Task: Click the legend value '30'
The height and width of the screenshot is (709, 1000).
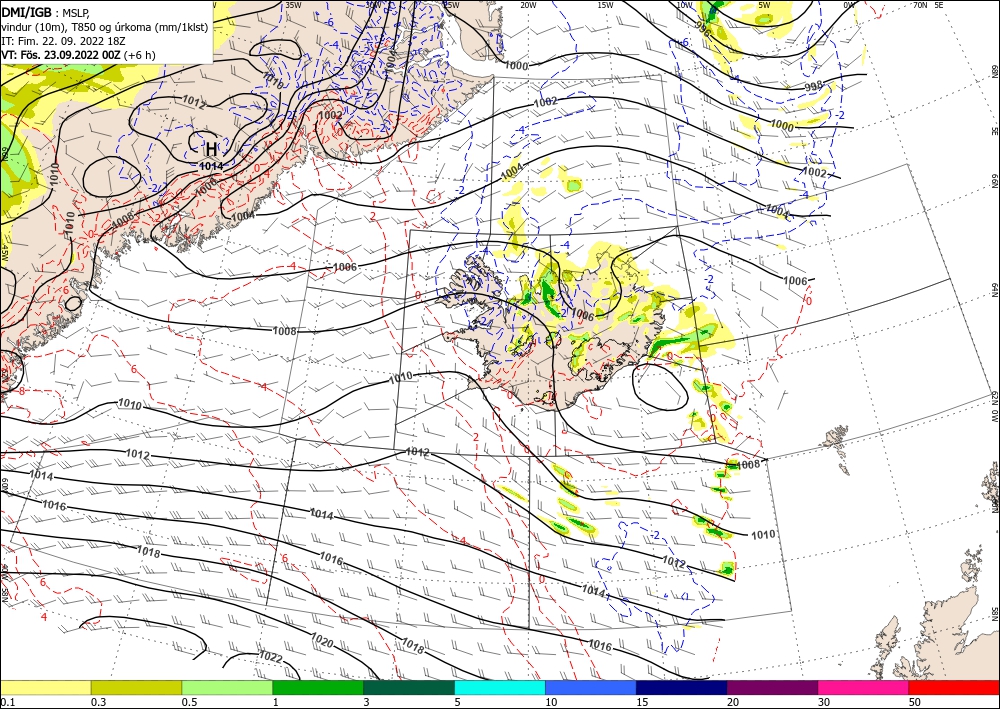Action: click(824, 702)
